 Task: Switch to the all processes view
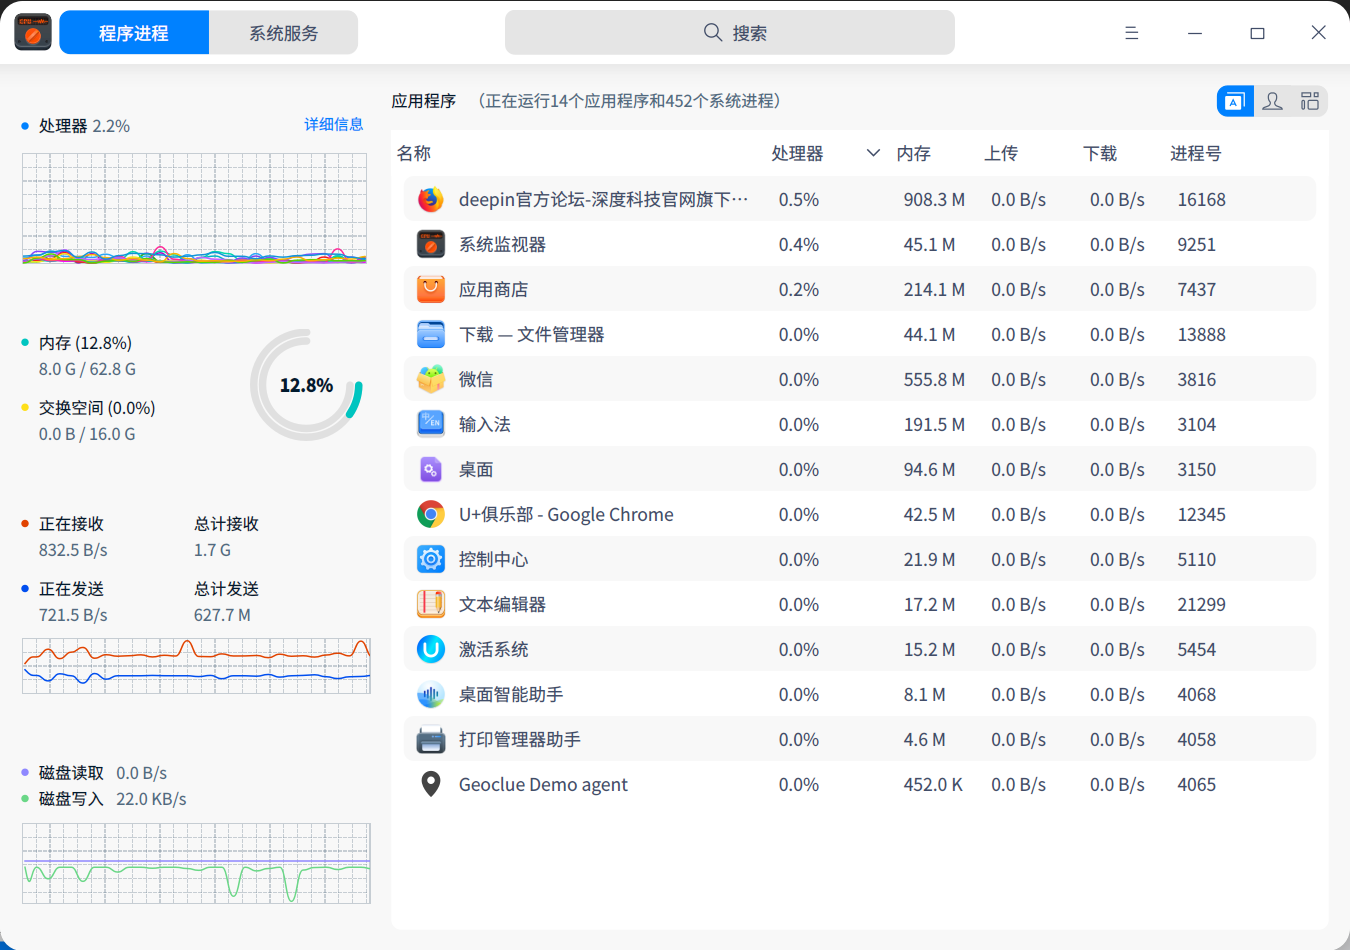coord(1309,100)
